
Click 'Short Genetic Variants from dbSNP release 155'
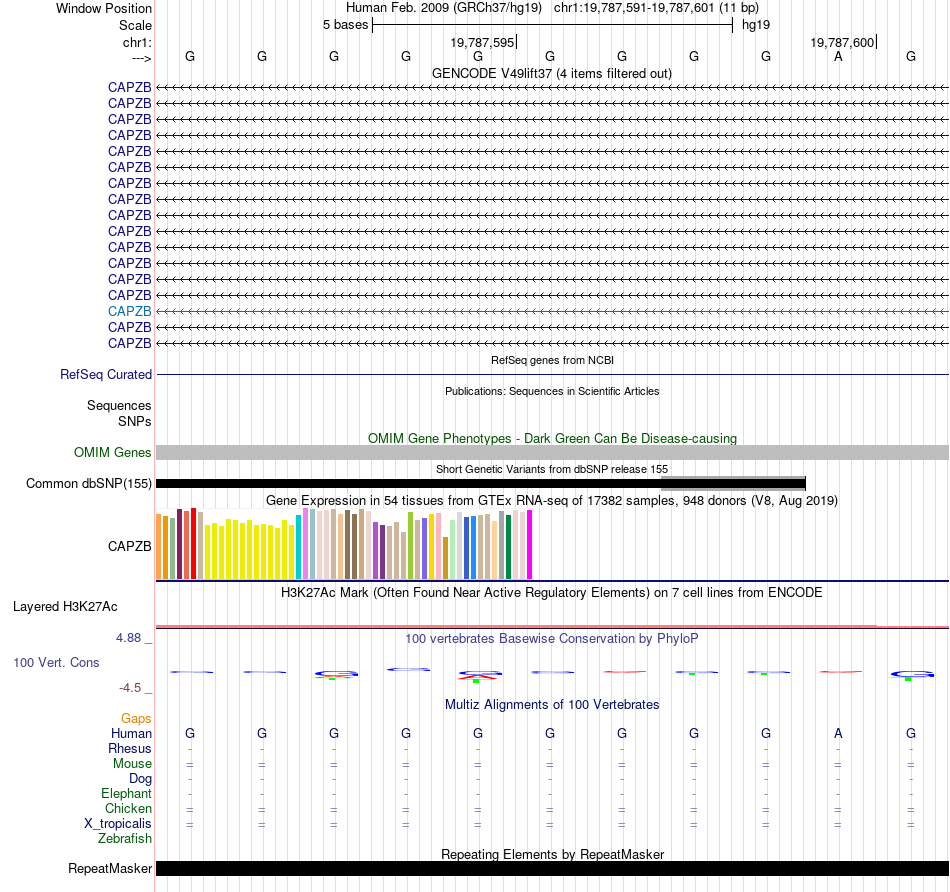[552, 470]
